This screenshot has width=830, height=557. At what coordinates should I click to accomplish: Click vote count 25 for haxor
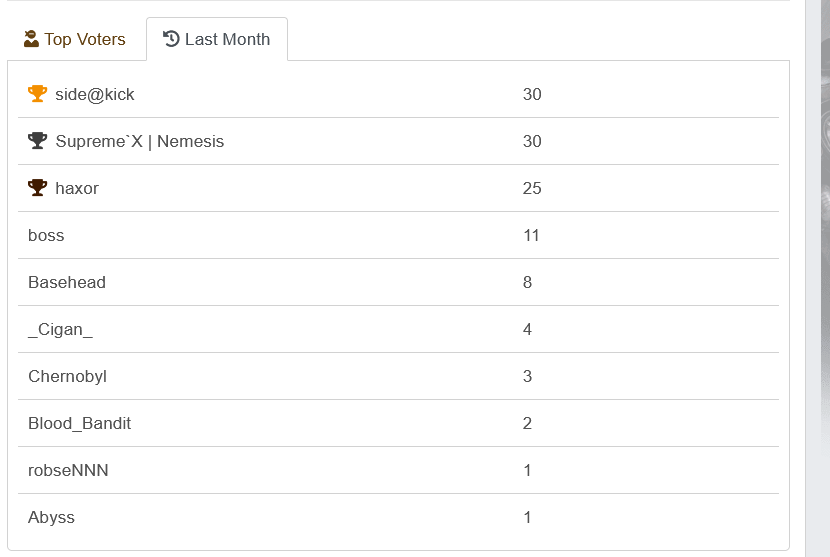(532, 189)
